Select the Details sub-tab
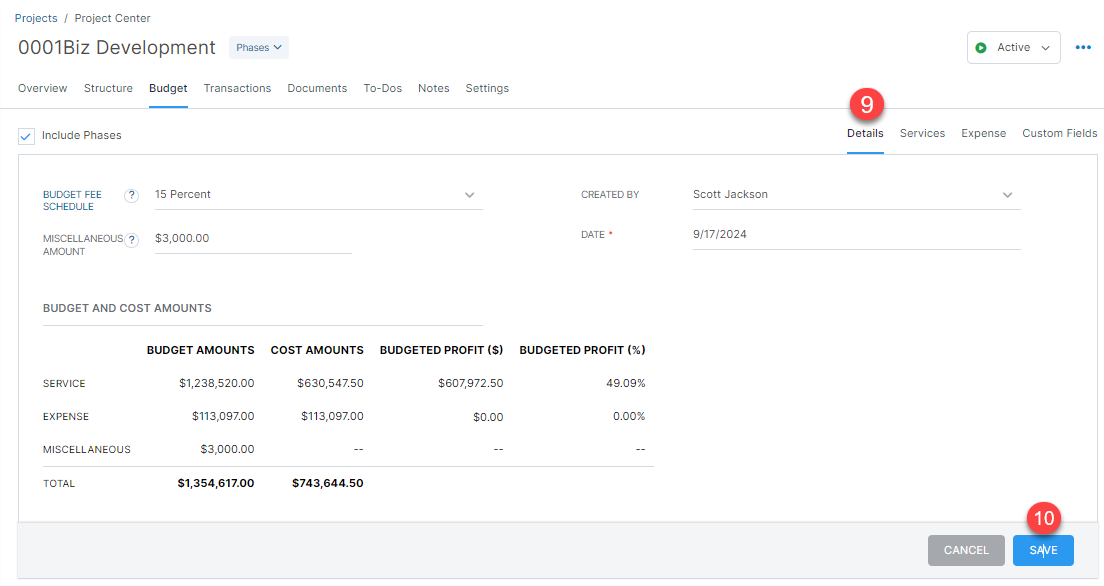1104x586 pixels. [x=865, y=133]
